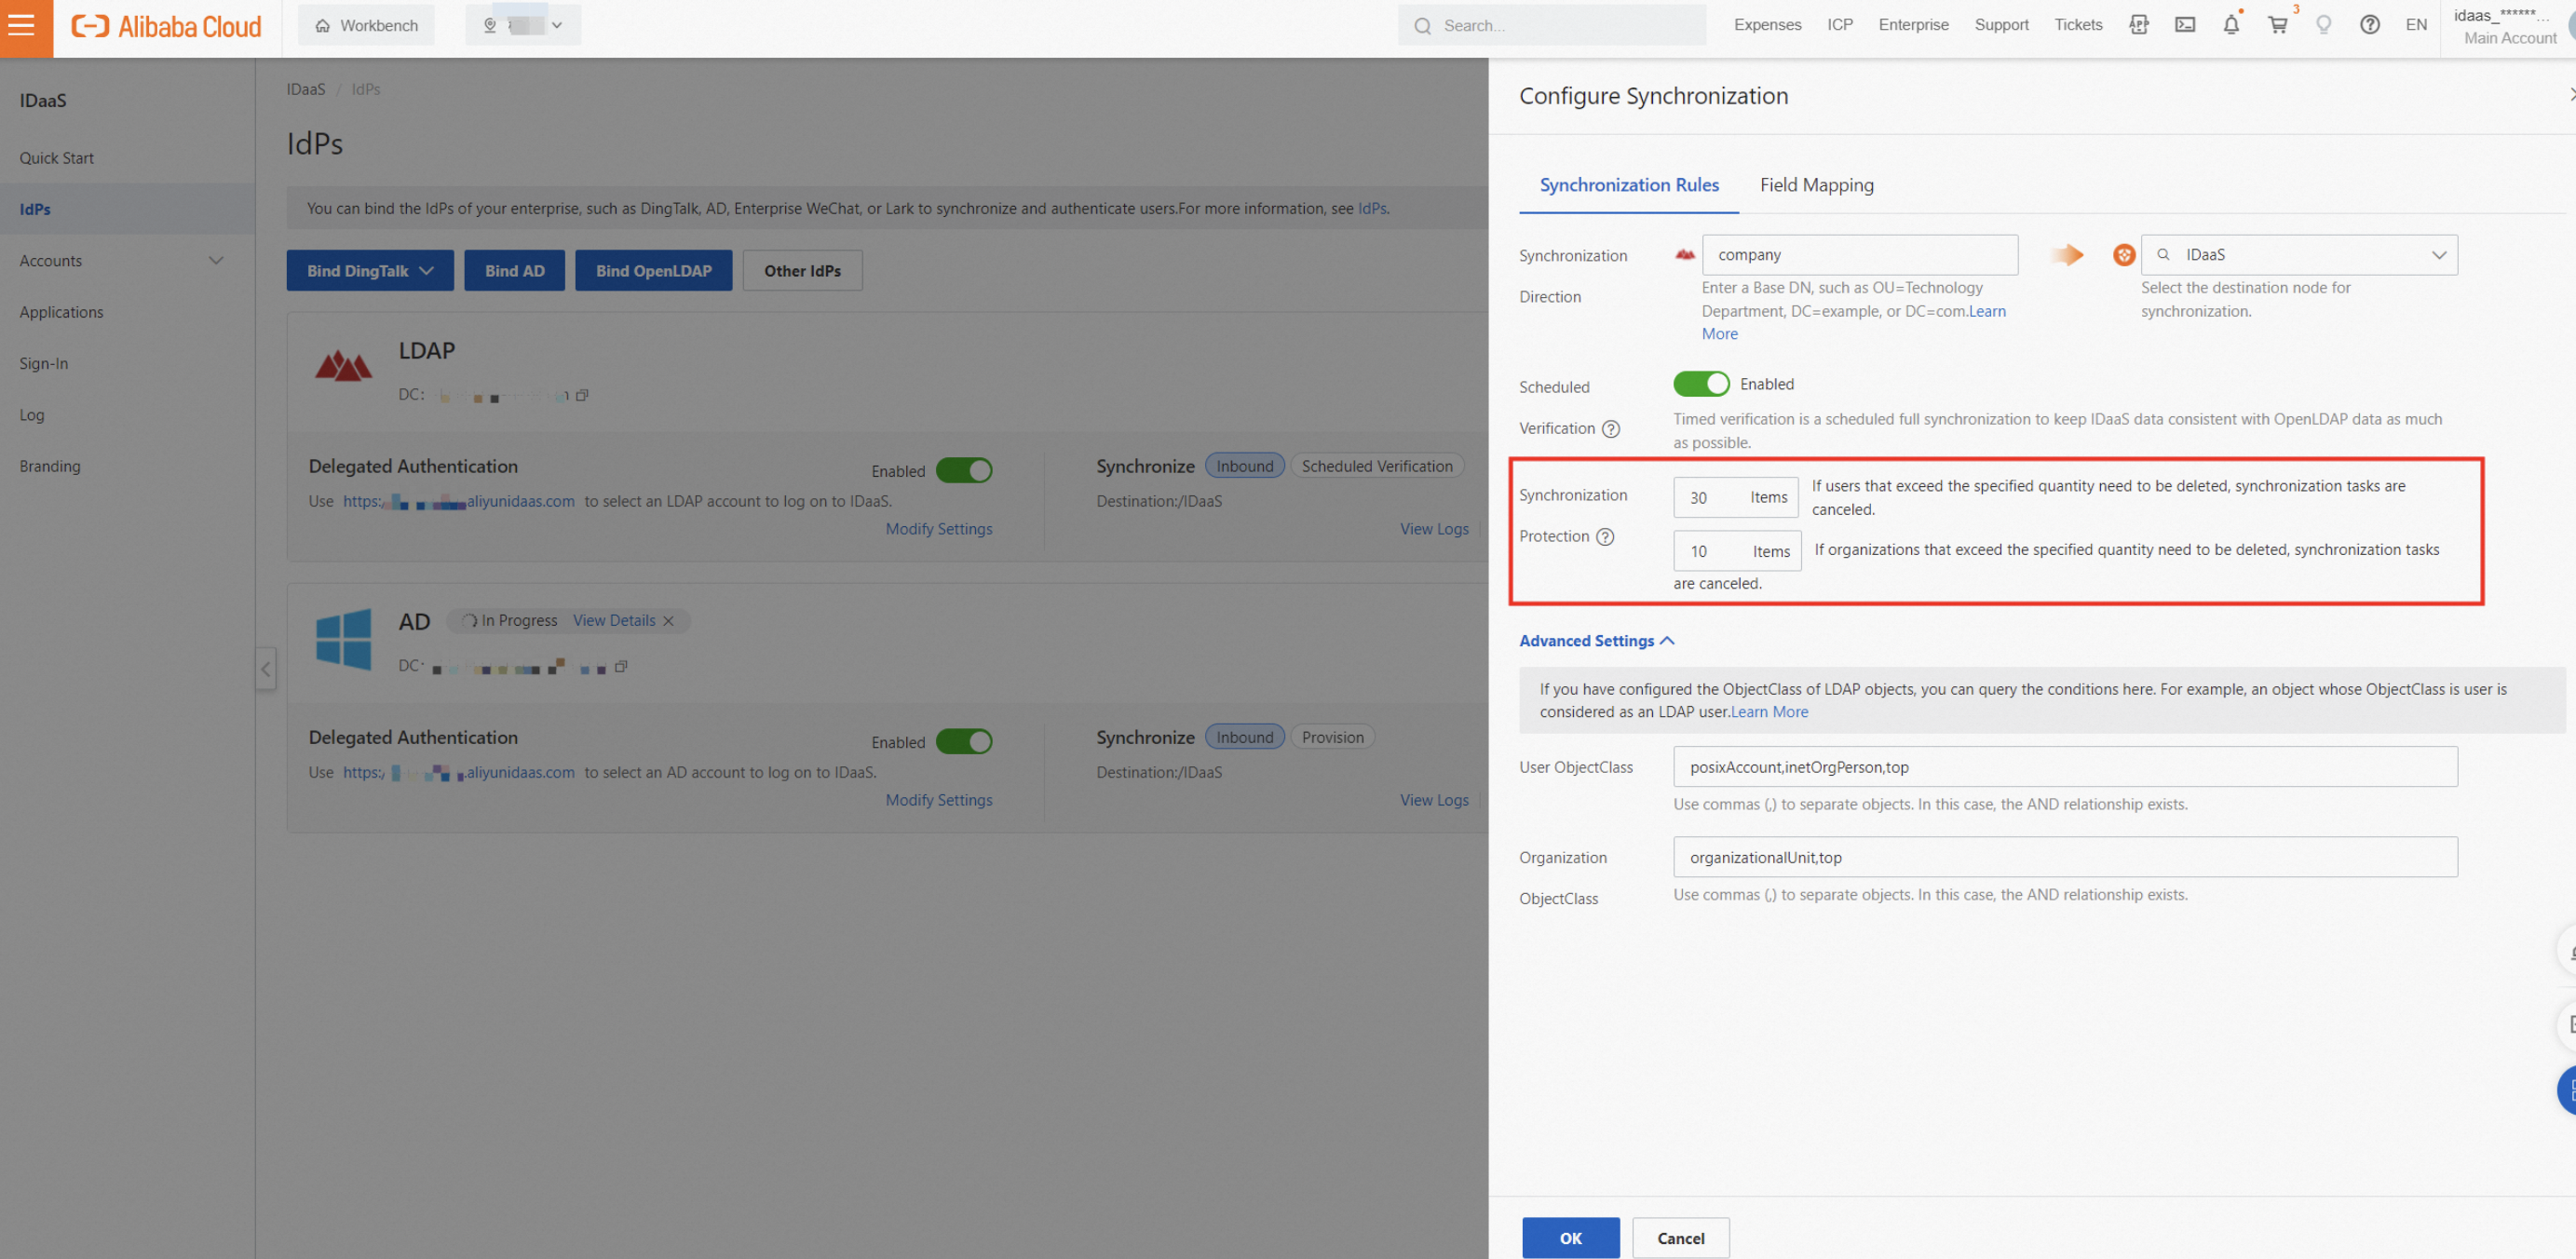Disable LDAP Delegated Authentication toggle
The height and width of the screenshot is (1259, 2576).
963,471
